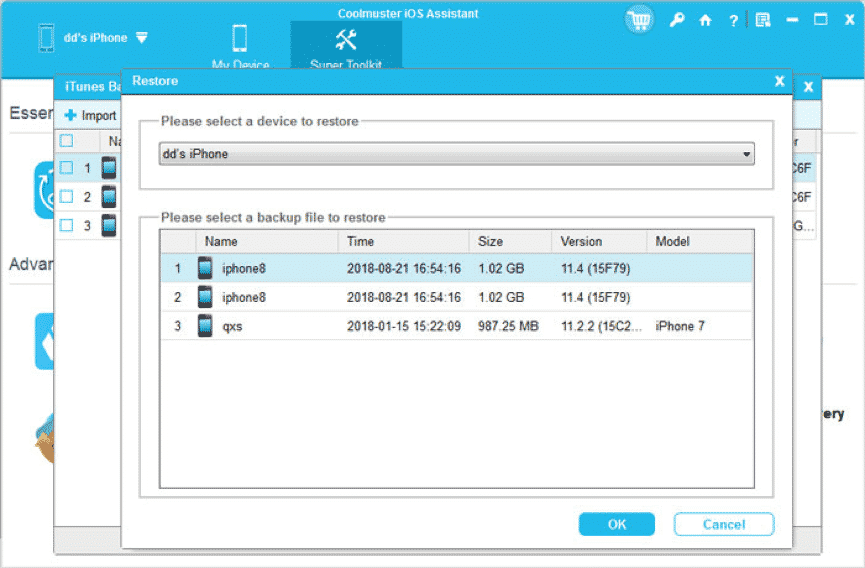Tick the checkbox for backup row 2
This screenshot has height=568, width=865.
pyautogui.click(x=66, y=197)
